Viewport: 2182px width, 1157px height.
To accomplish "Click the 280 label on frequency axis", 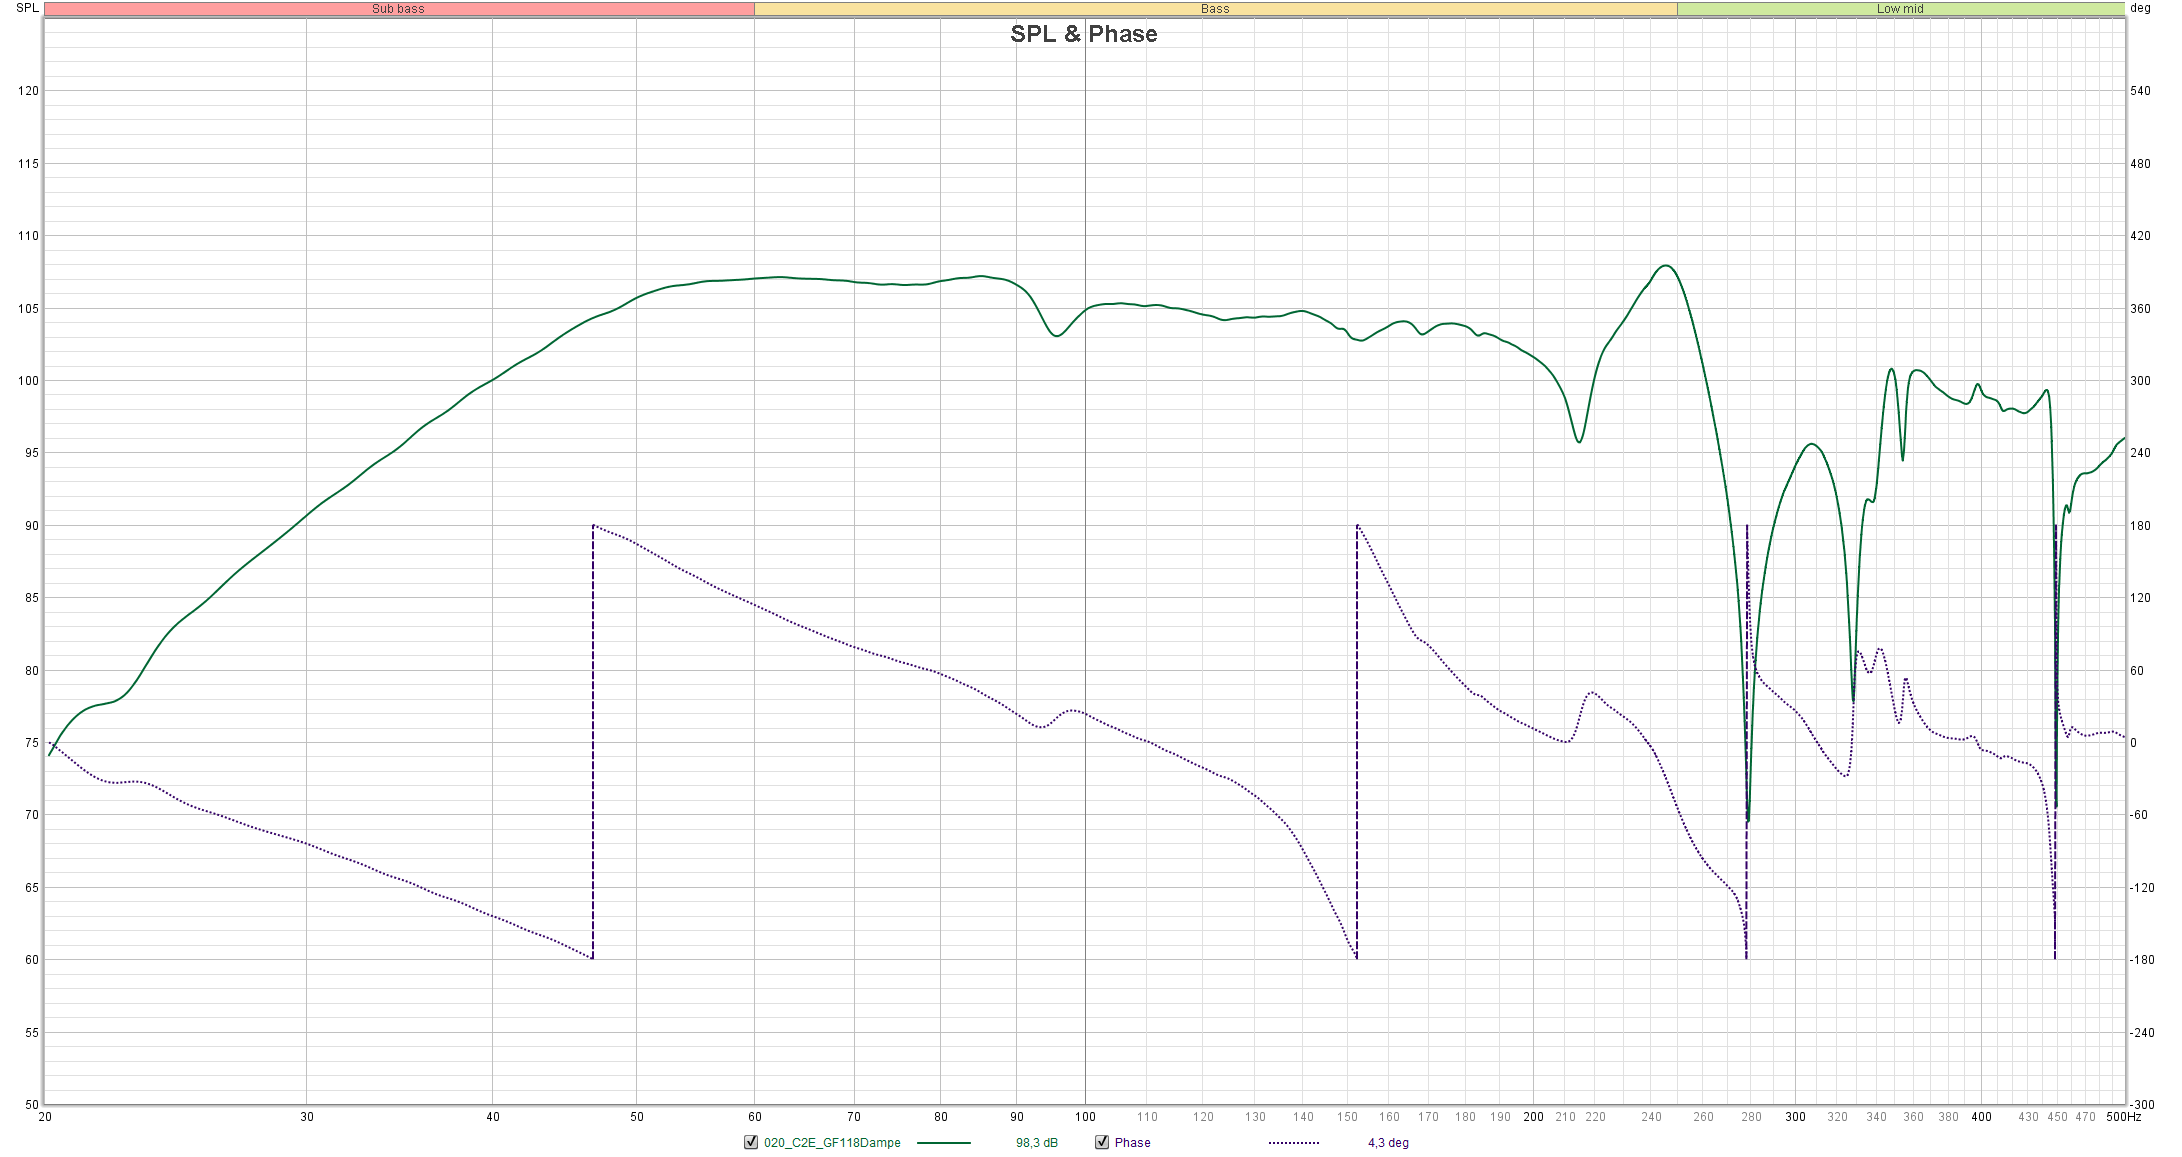I will (x=1751, y=1117).
